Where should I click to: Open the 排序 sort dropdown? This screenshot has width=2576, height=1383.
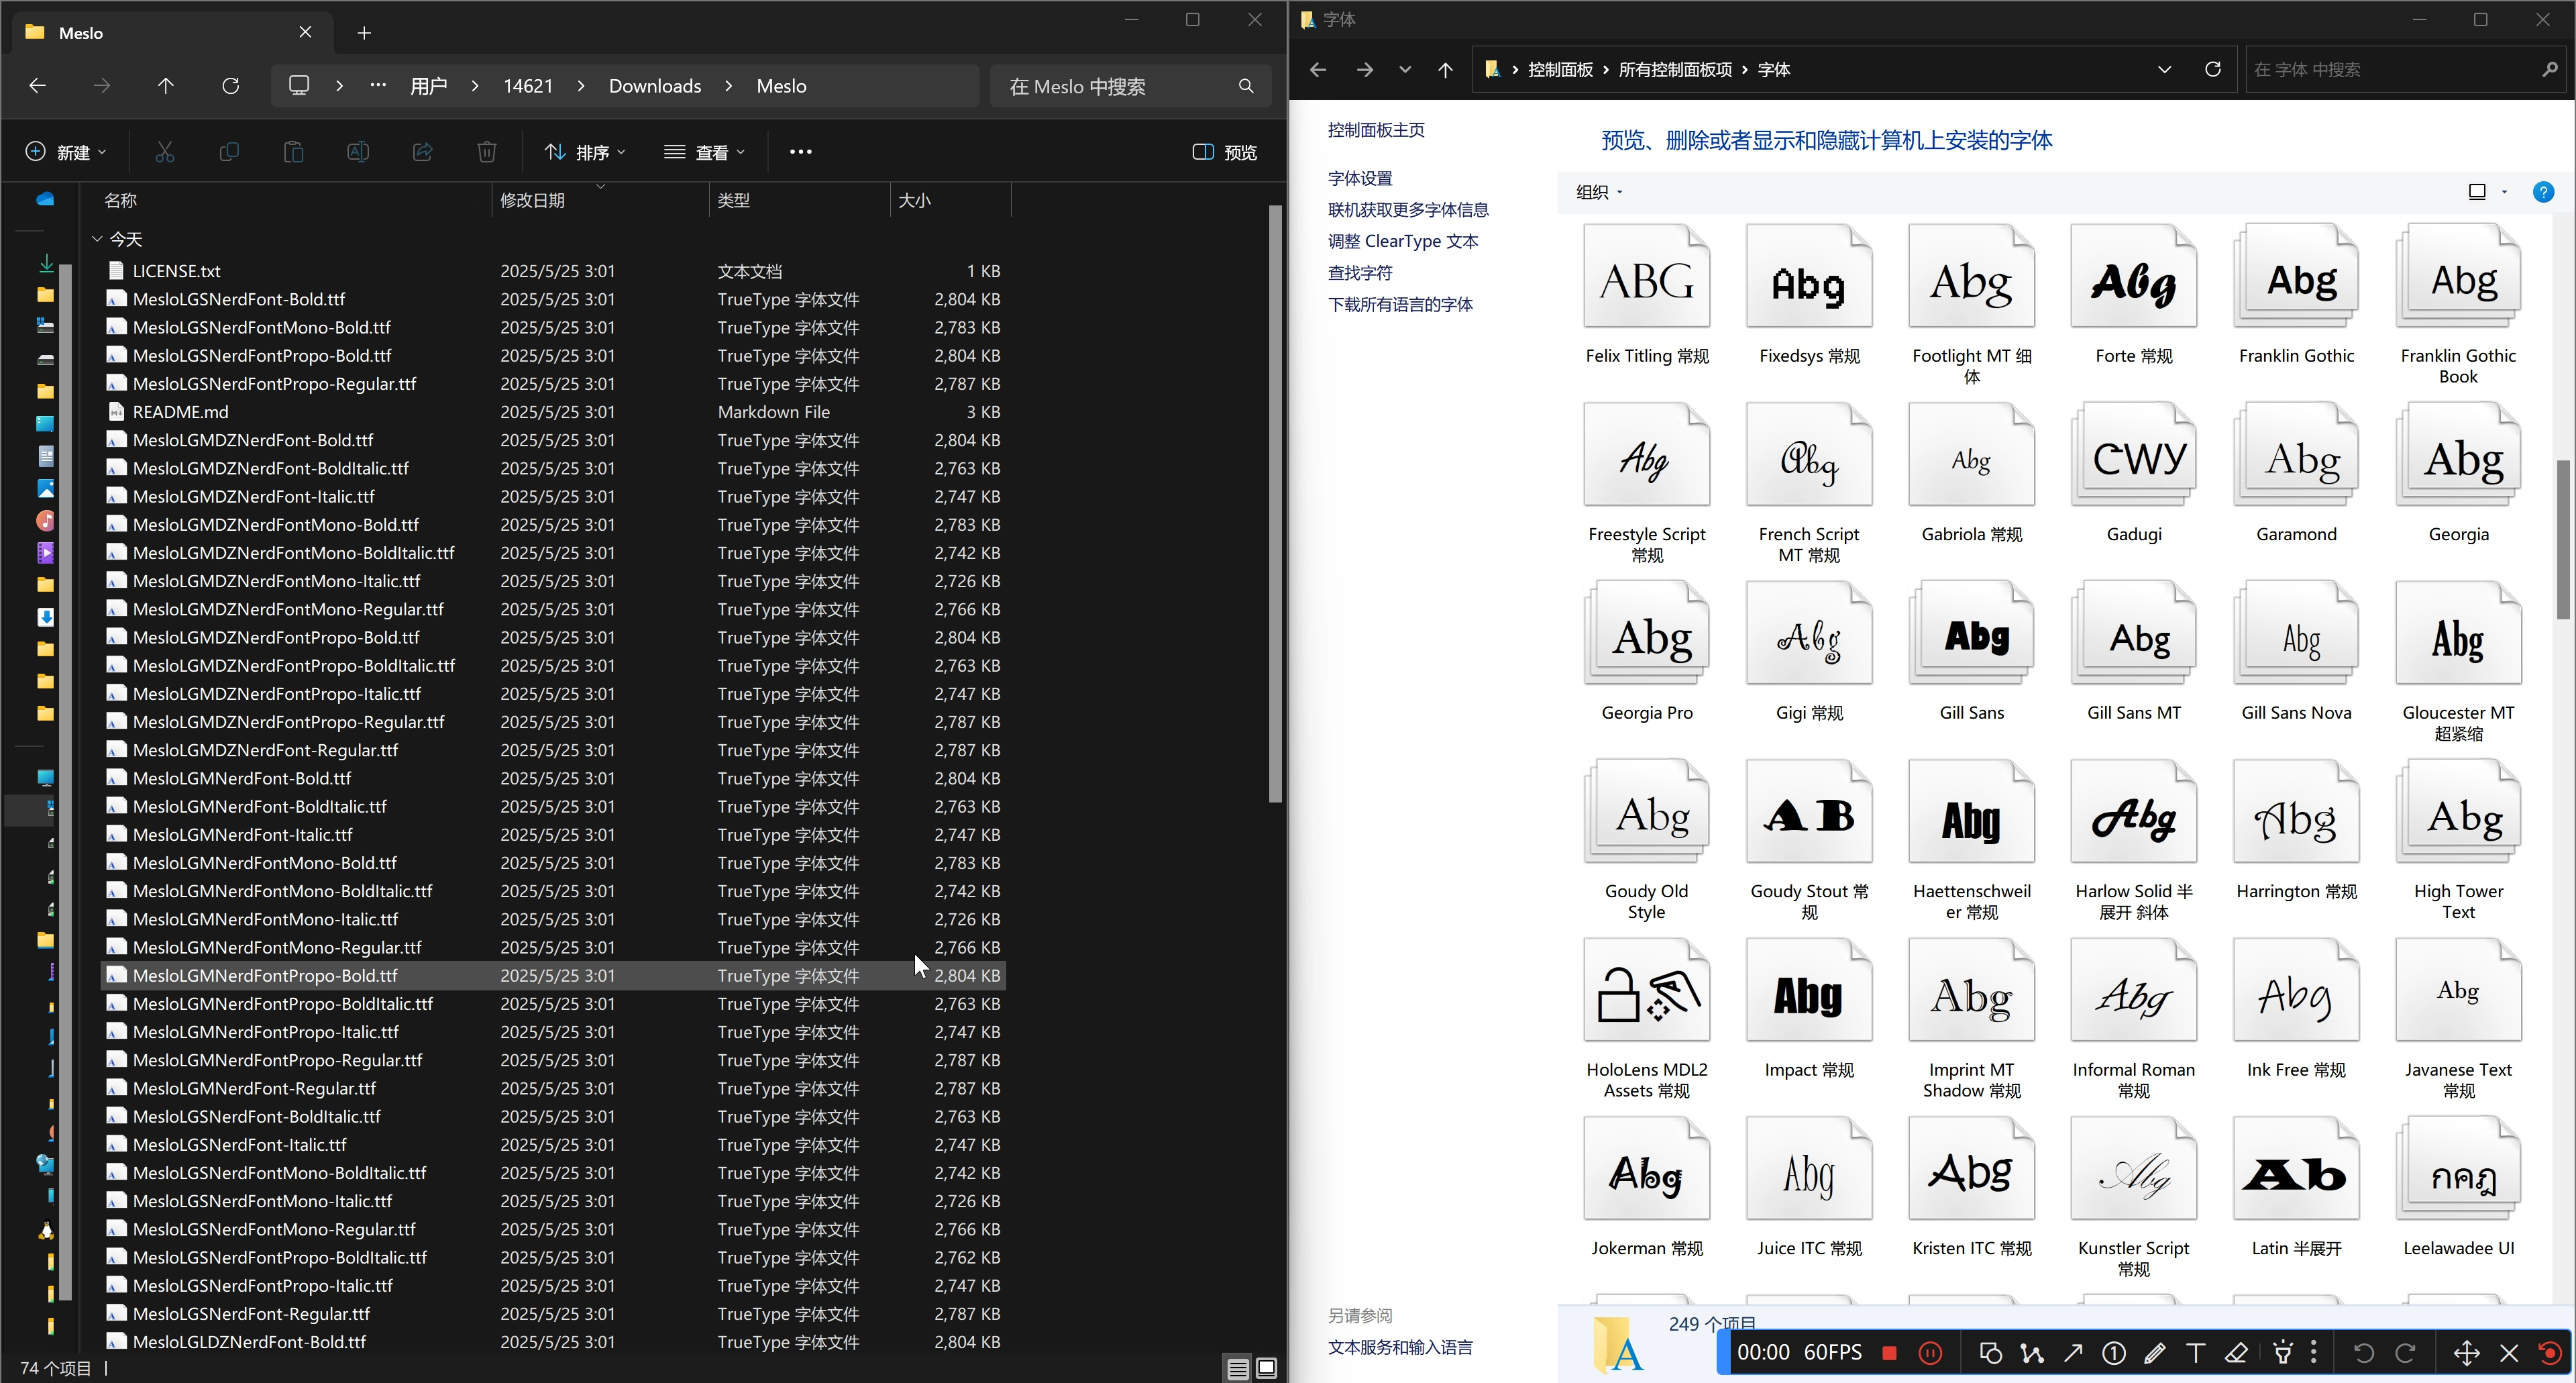(x=585, y=152)
